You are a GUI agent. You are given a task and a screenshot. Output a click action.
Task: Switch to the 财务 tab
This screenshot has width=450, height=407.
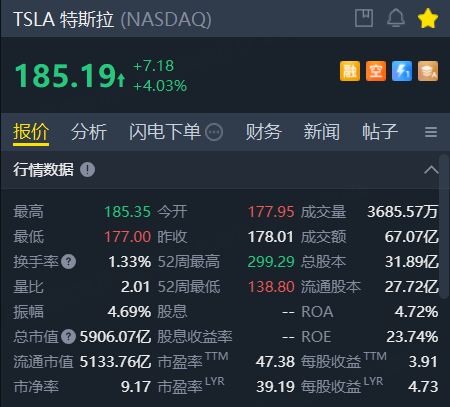pyautogui.click(x=264, y=132)
